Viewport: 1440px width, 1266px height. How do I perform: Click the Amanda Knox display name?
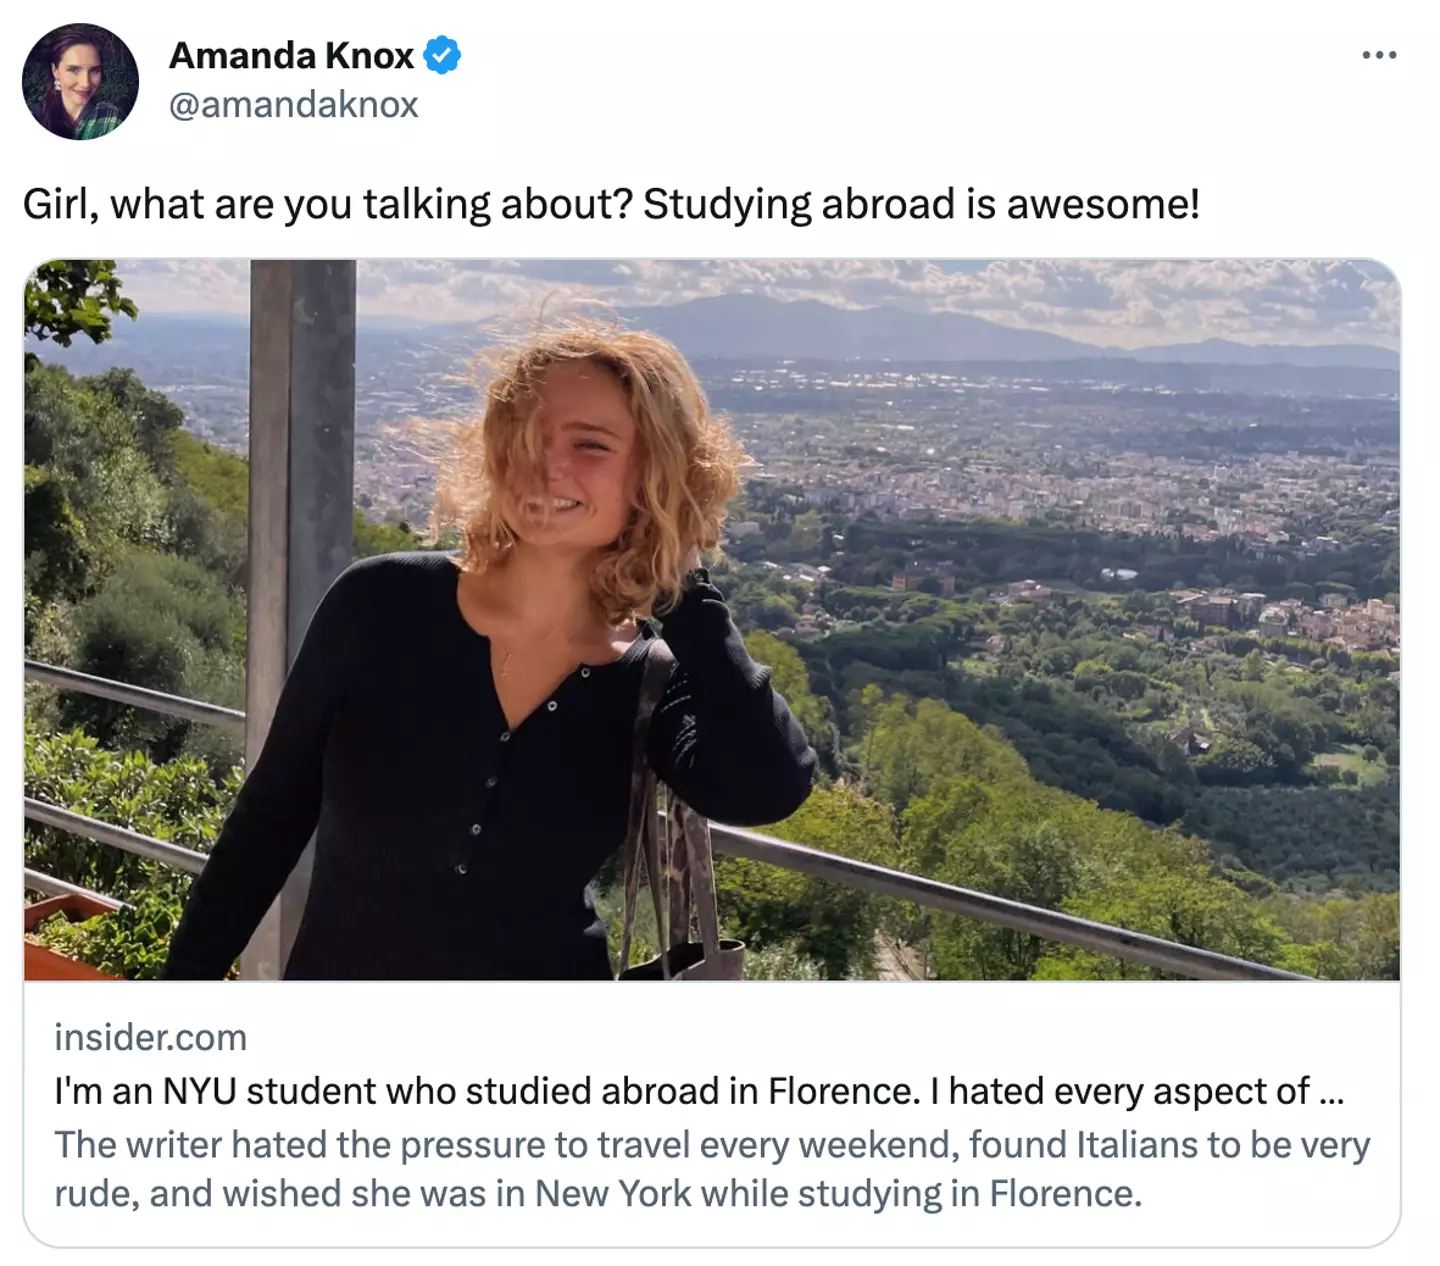coord(291,56)
